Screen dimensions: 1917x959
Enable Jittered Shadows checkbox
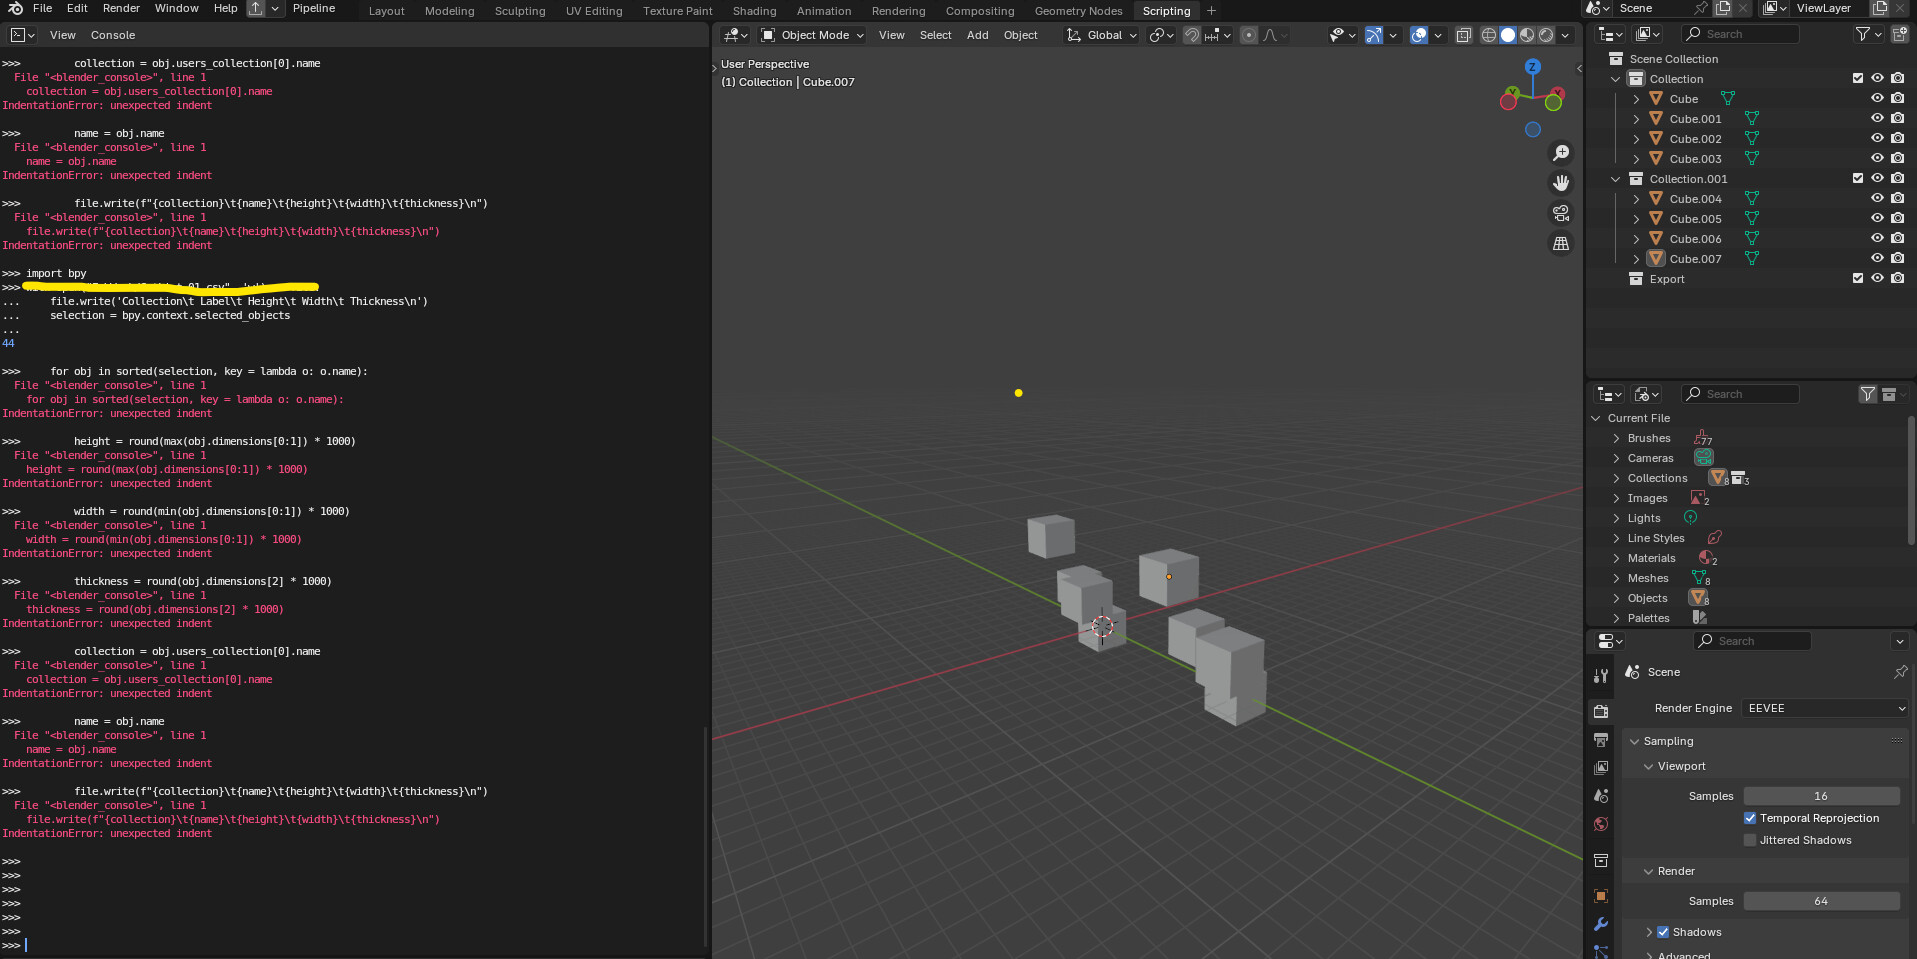(x=1750, y=840)
